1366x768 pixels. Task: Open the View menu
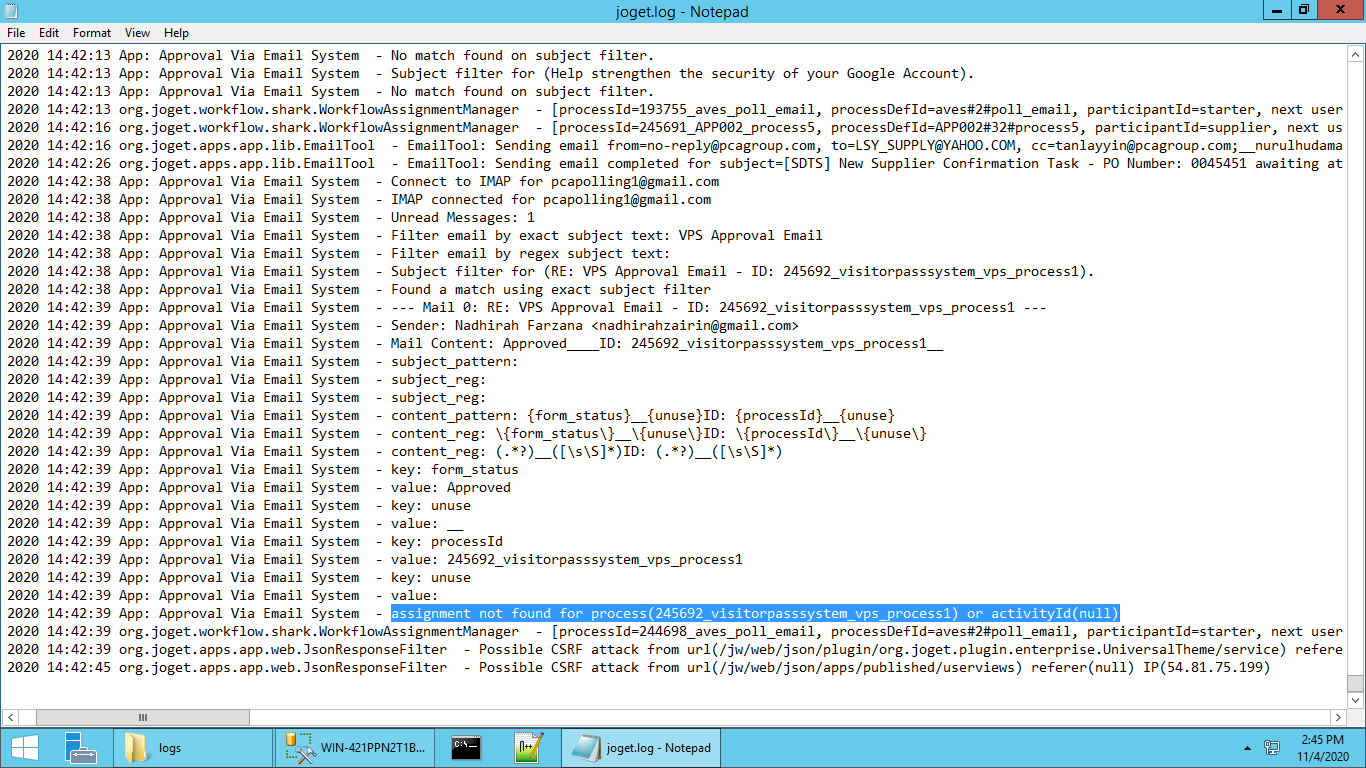pyautogui.click(x=138, y=33)
